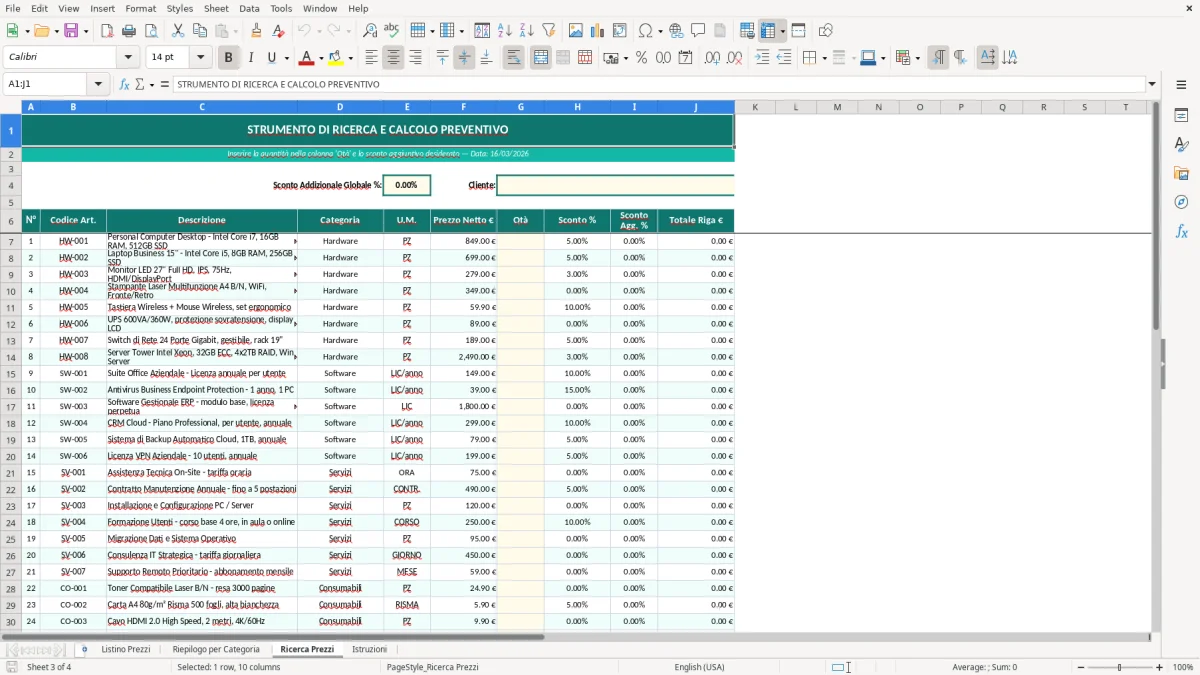Open the font color dropdown arrow
This screenshot has width=1200, height=675.
(321, 58)
